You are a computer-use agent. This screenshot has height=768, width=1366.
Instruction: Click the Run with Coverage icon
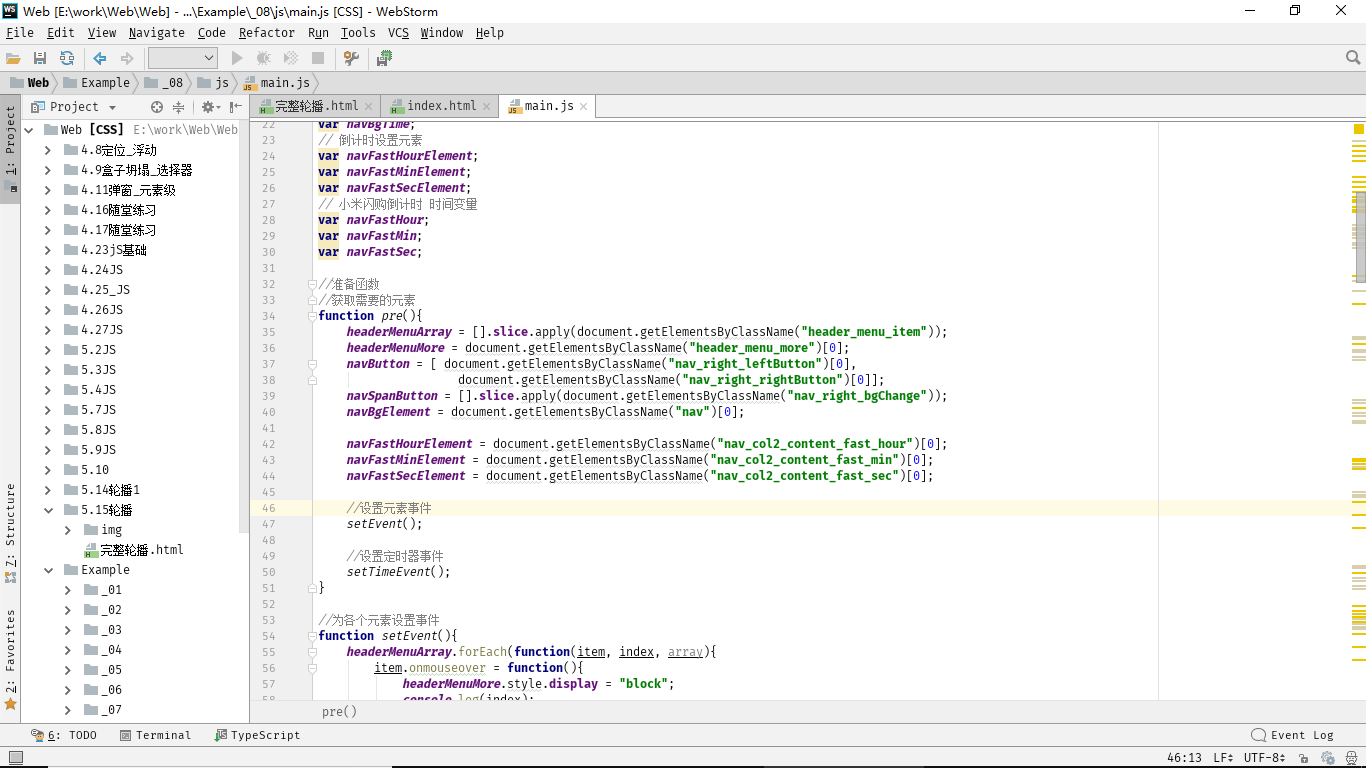[291, 59]
